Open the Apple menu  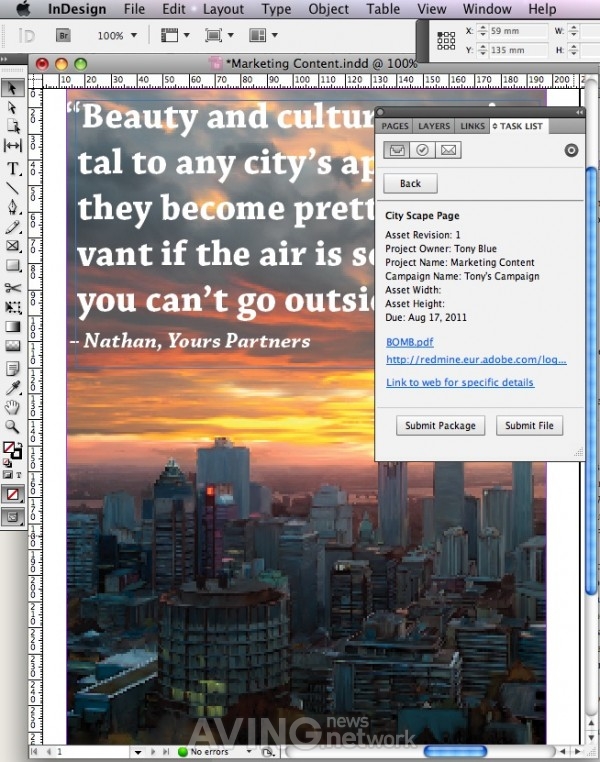click(x=22, y=9)
